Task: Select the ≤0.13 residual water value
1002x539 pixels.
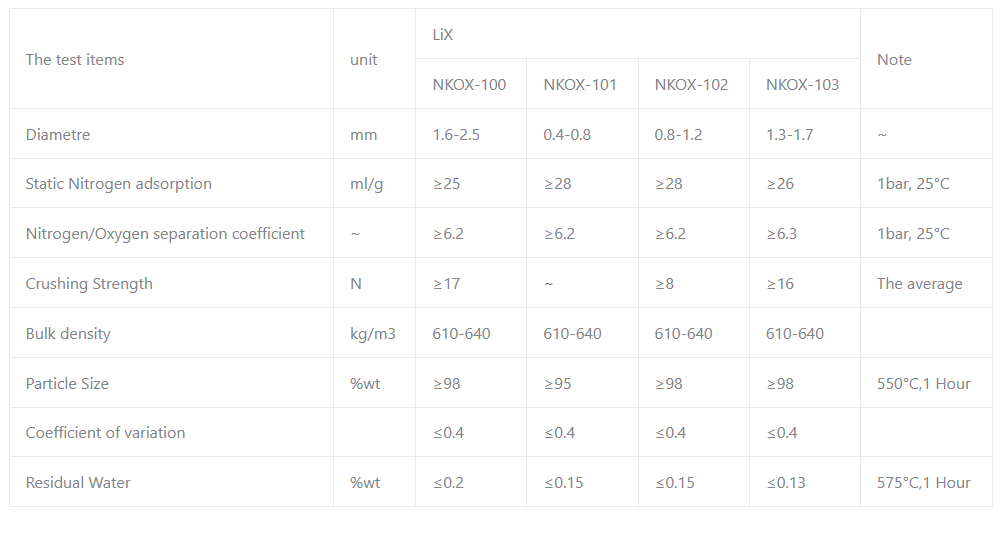Action: (x=786, y=483)
